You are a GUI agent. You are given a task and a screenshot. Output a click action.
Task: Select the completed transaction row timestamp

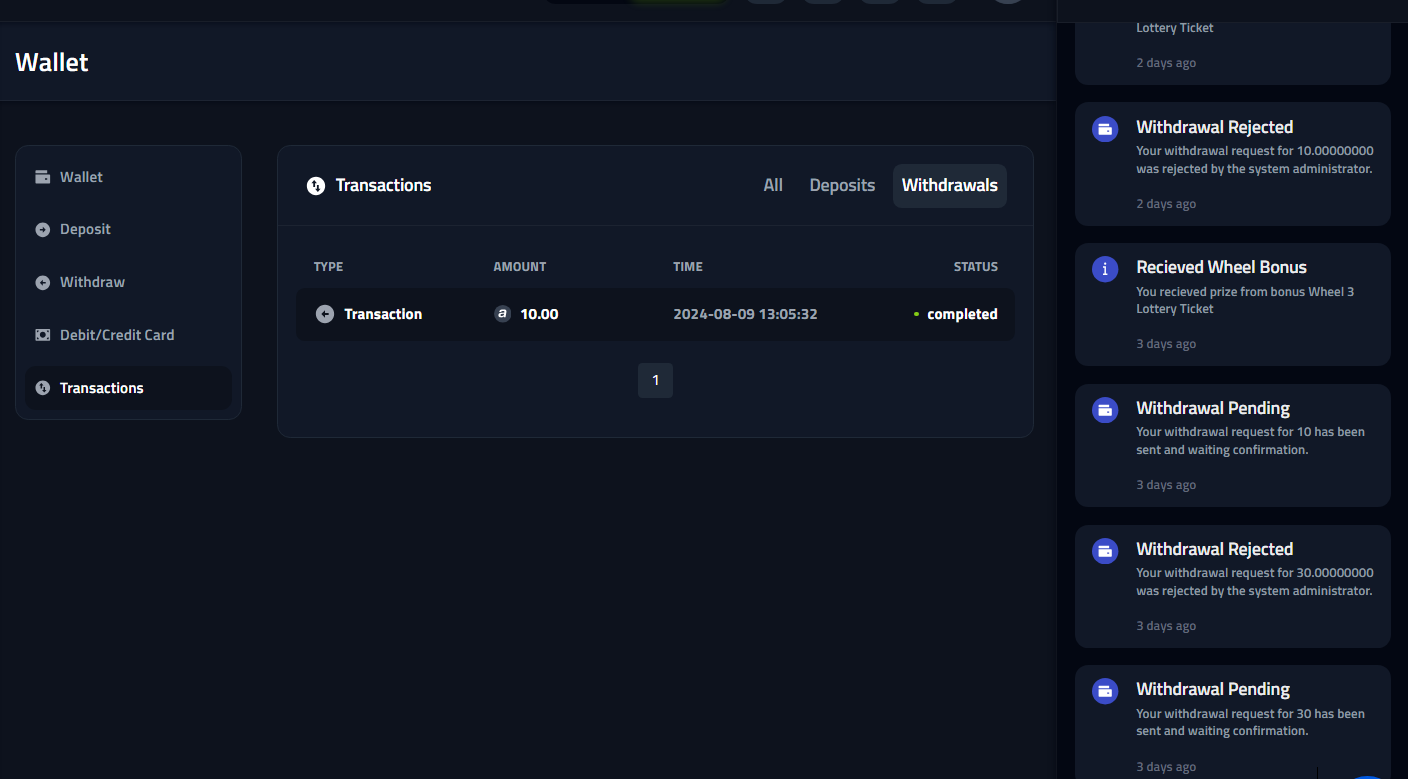[x=745, y=314]
